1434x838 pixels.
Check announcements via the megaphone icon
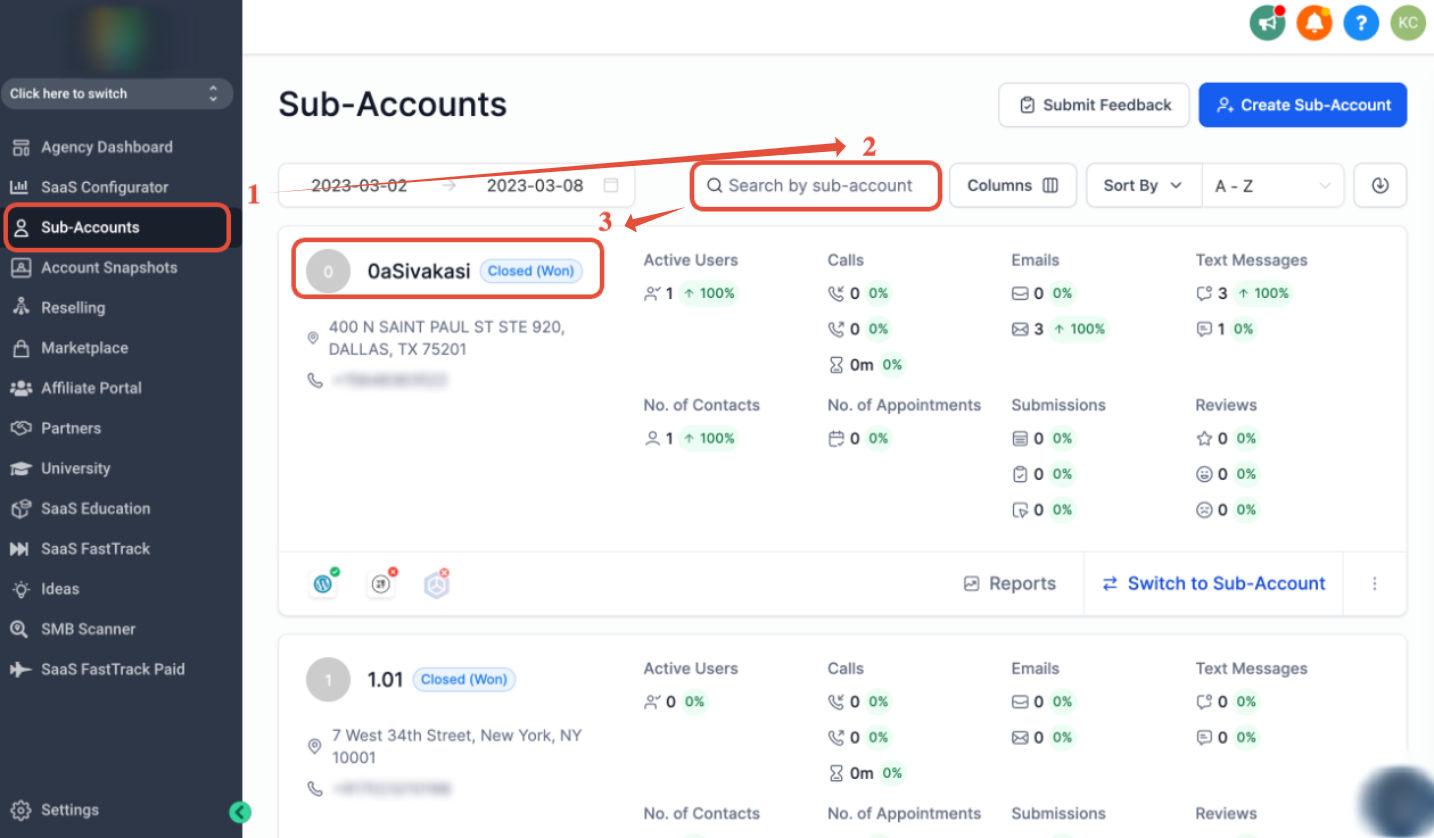pos(1267,22)
